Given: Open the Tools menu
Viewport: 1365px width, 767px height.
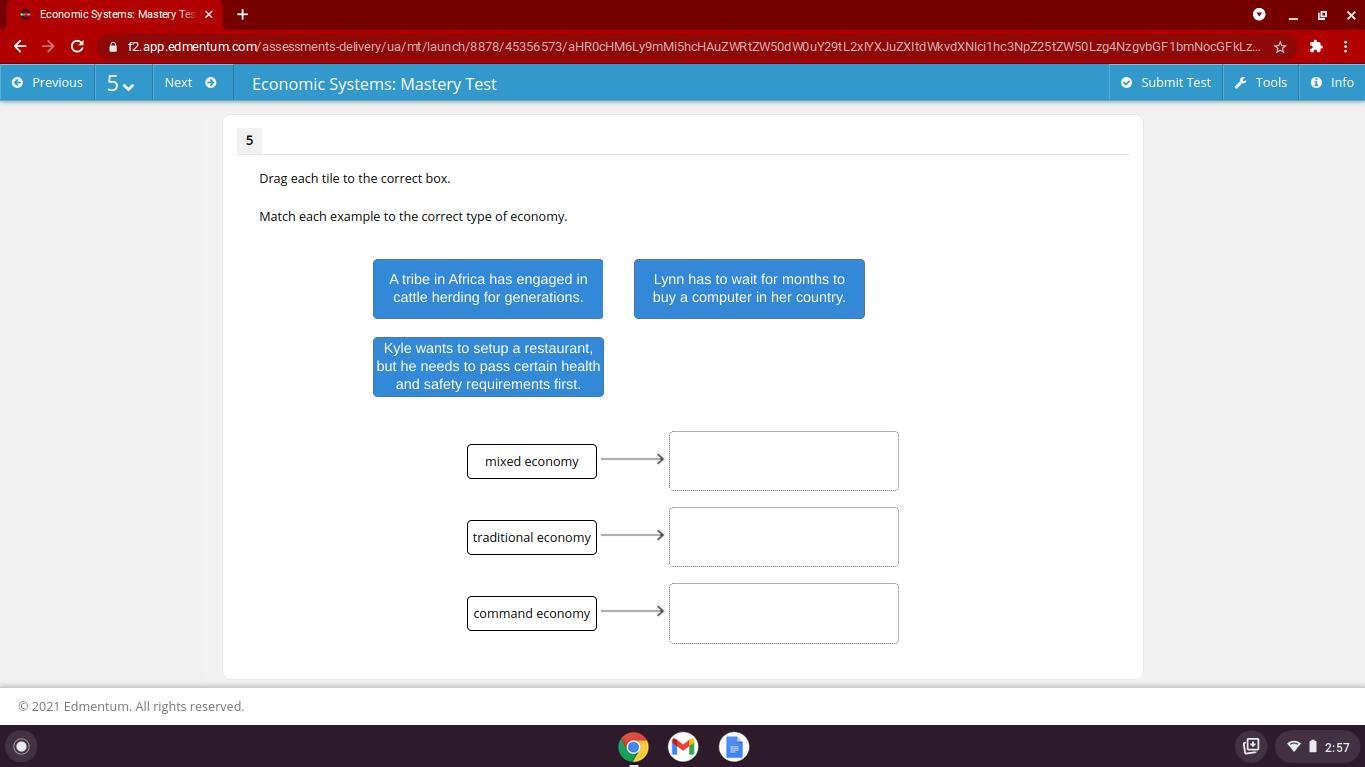Looking at the screenshot, I should point(1261,83).
